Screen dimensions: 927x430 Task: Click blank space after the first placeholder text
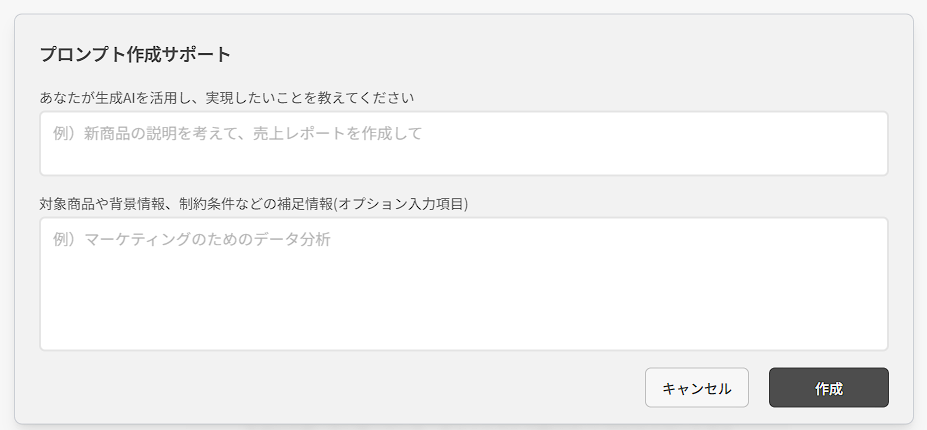coord(650,134)
